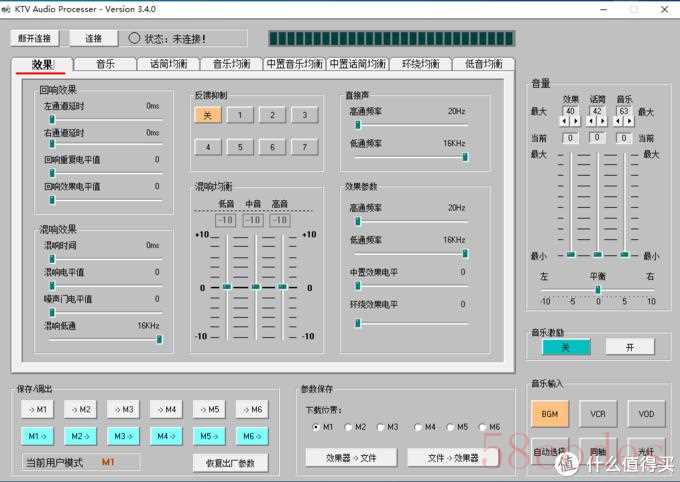
Task: Select VCR music input
Action: coord(598,414)
